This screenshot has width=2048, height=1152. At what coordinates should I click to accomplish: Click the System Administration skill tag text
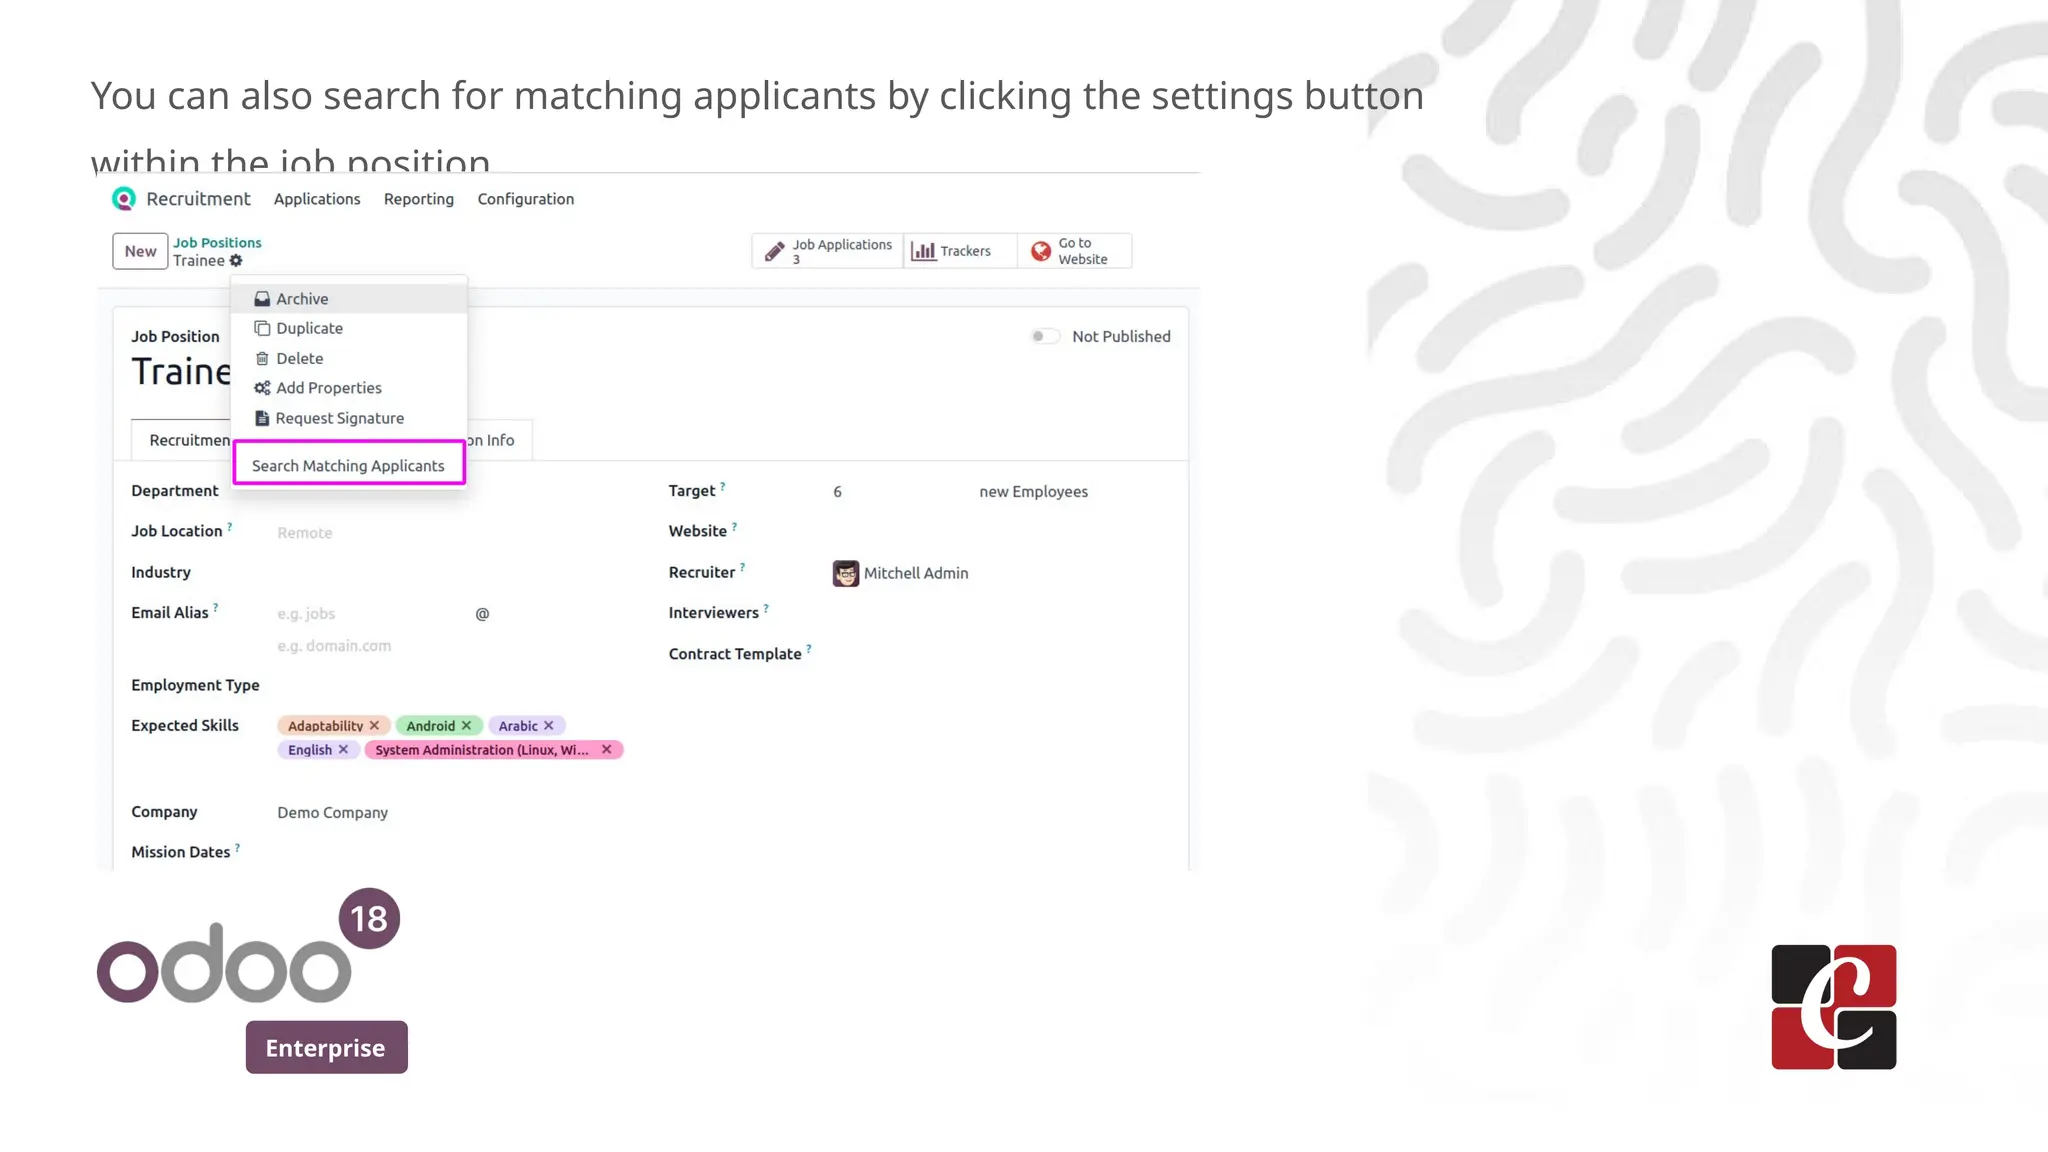point(482,750)
